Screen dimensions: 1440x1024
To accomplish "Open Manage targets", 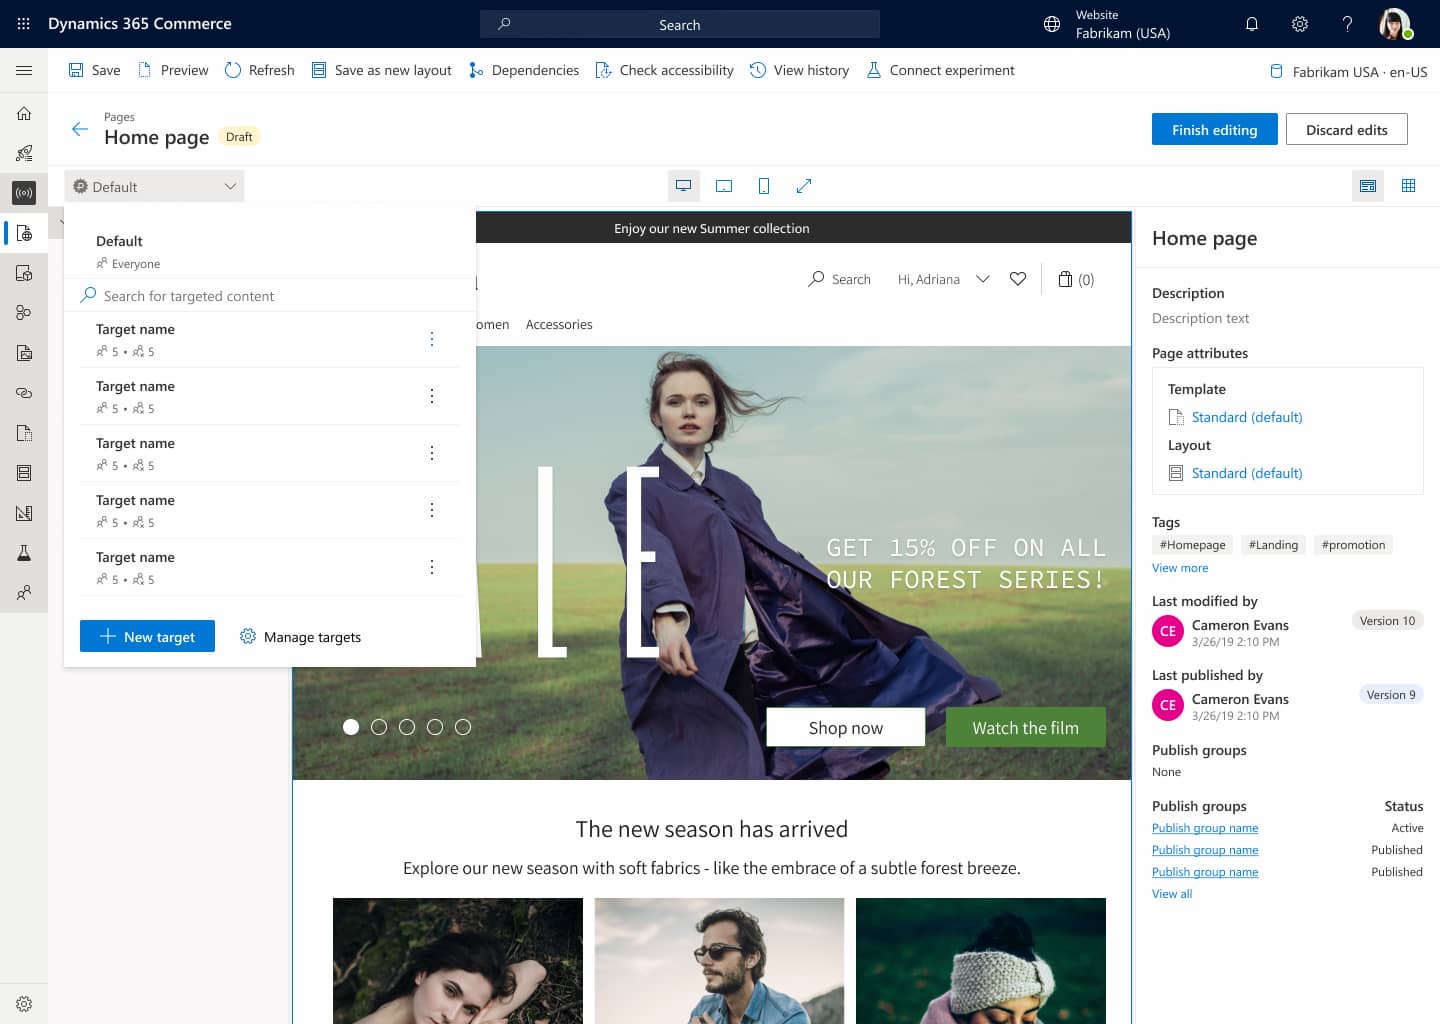I will tap(300, 636).
